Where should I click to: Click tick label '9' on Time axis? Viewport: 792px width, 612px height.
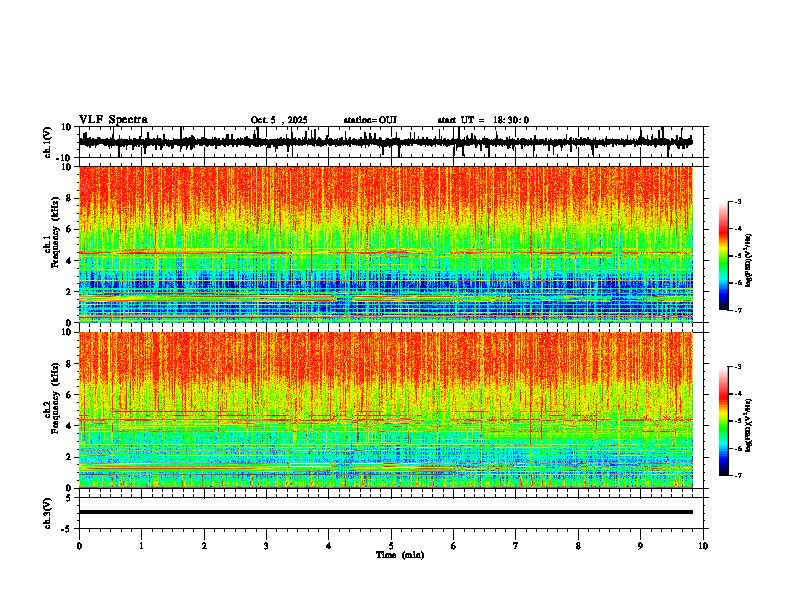pyautogui.click(x=640, y=546)
